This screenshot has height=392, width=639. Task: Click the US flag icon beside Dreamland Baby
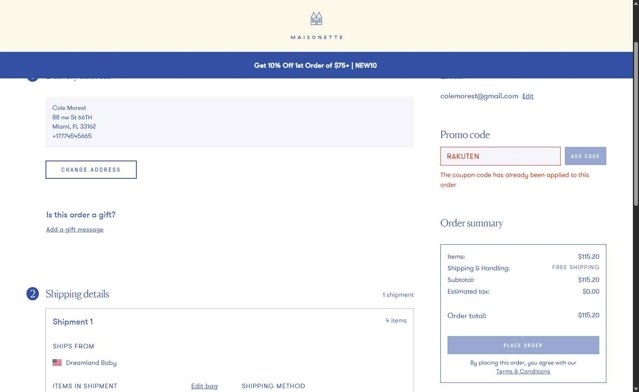[57, 362]
